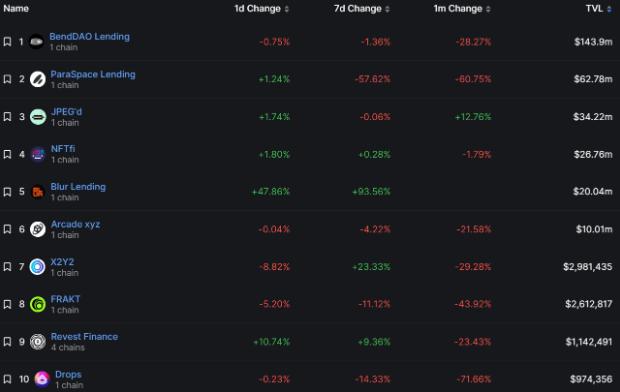Sort by 1d Change column arrows

pos(287,9)
